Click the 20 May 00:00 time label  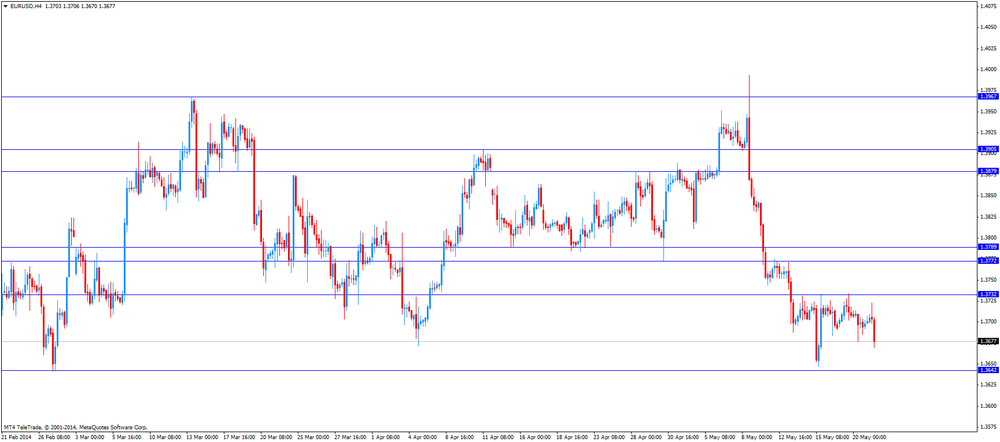pos(871,438)
